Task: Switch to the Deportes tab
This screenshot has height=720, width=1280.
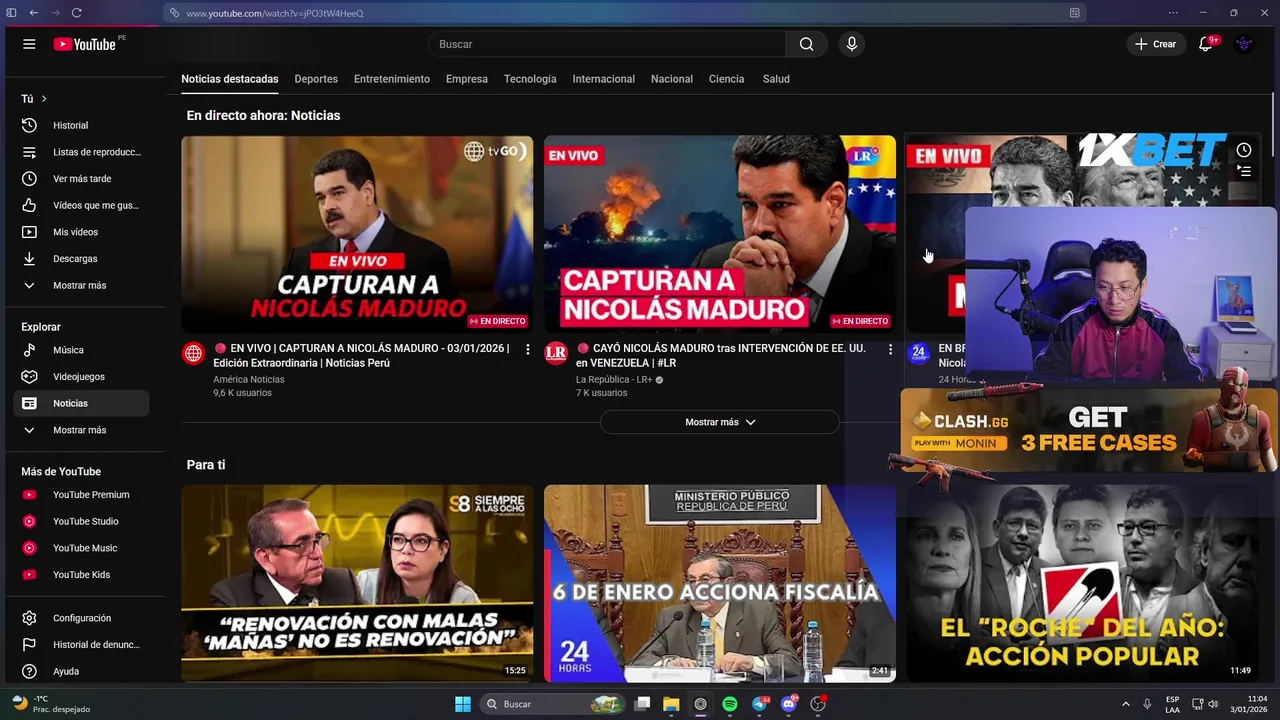Action: point(316,79)
